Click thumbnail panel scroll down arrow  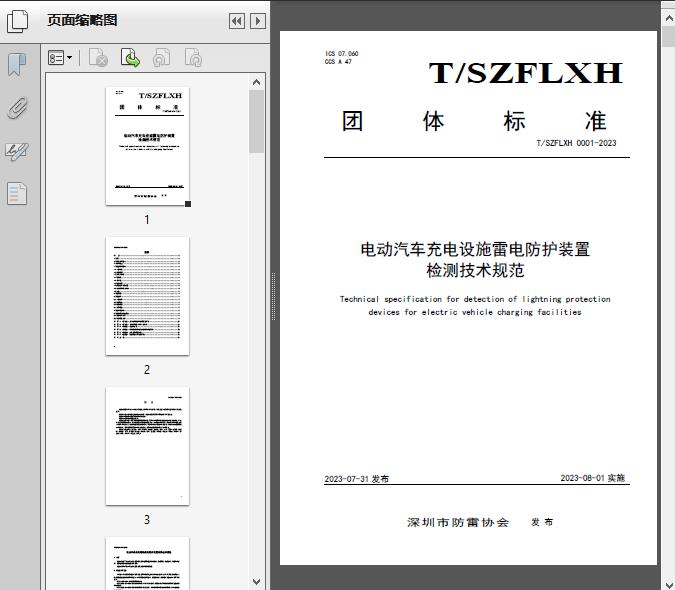(x=257, y=582)
